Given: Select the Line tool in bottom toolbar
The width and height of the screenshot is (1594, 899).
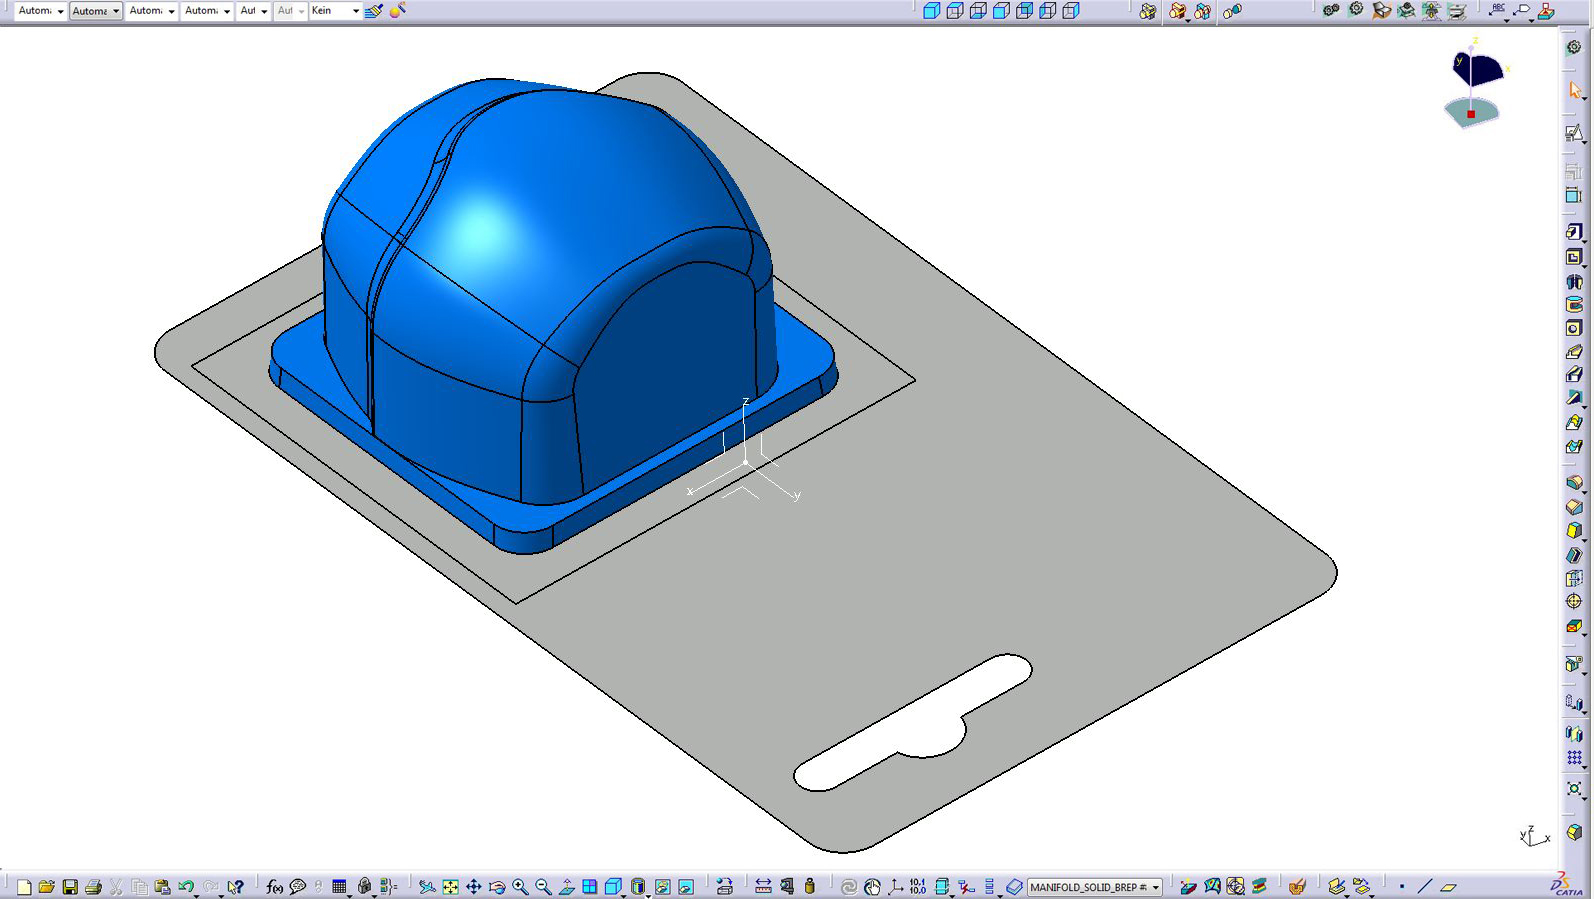Looking at the screenshot, I should (x=1424, y=887).
